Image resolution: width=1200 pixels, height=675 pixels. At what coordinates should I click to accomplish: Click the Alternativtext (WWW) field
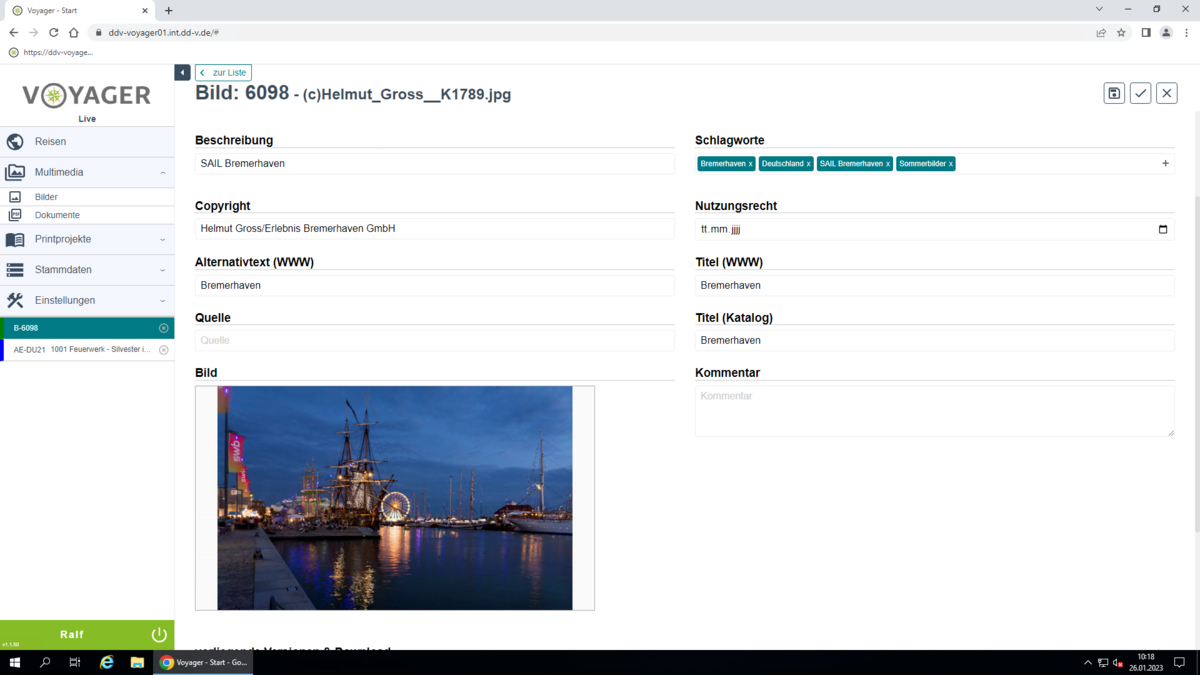(435, 285)
